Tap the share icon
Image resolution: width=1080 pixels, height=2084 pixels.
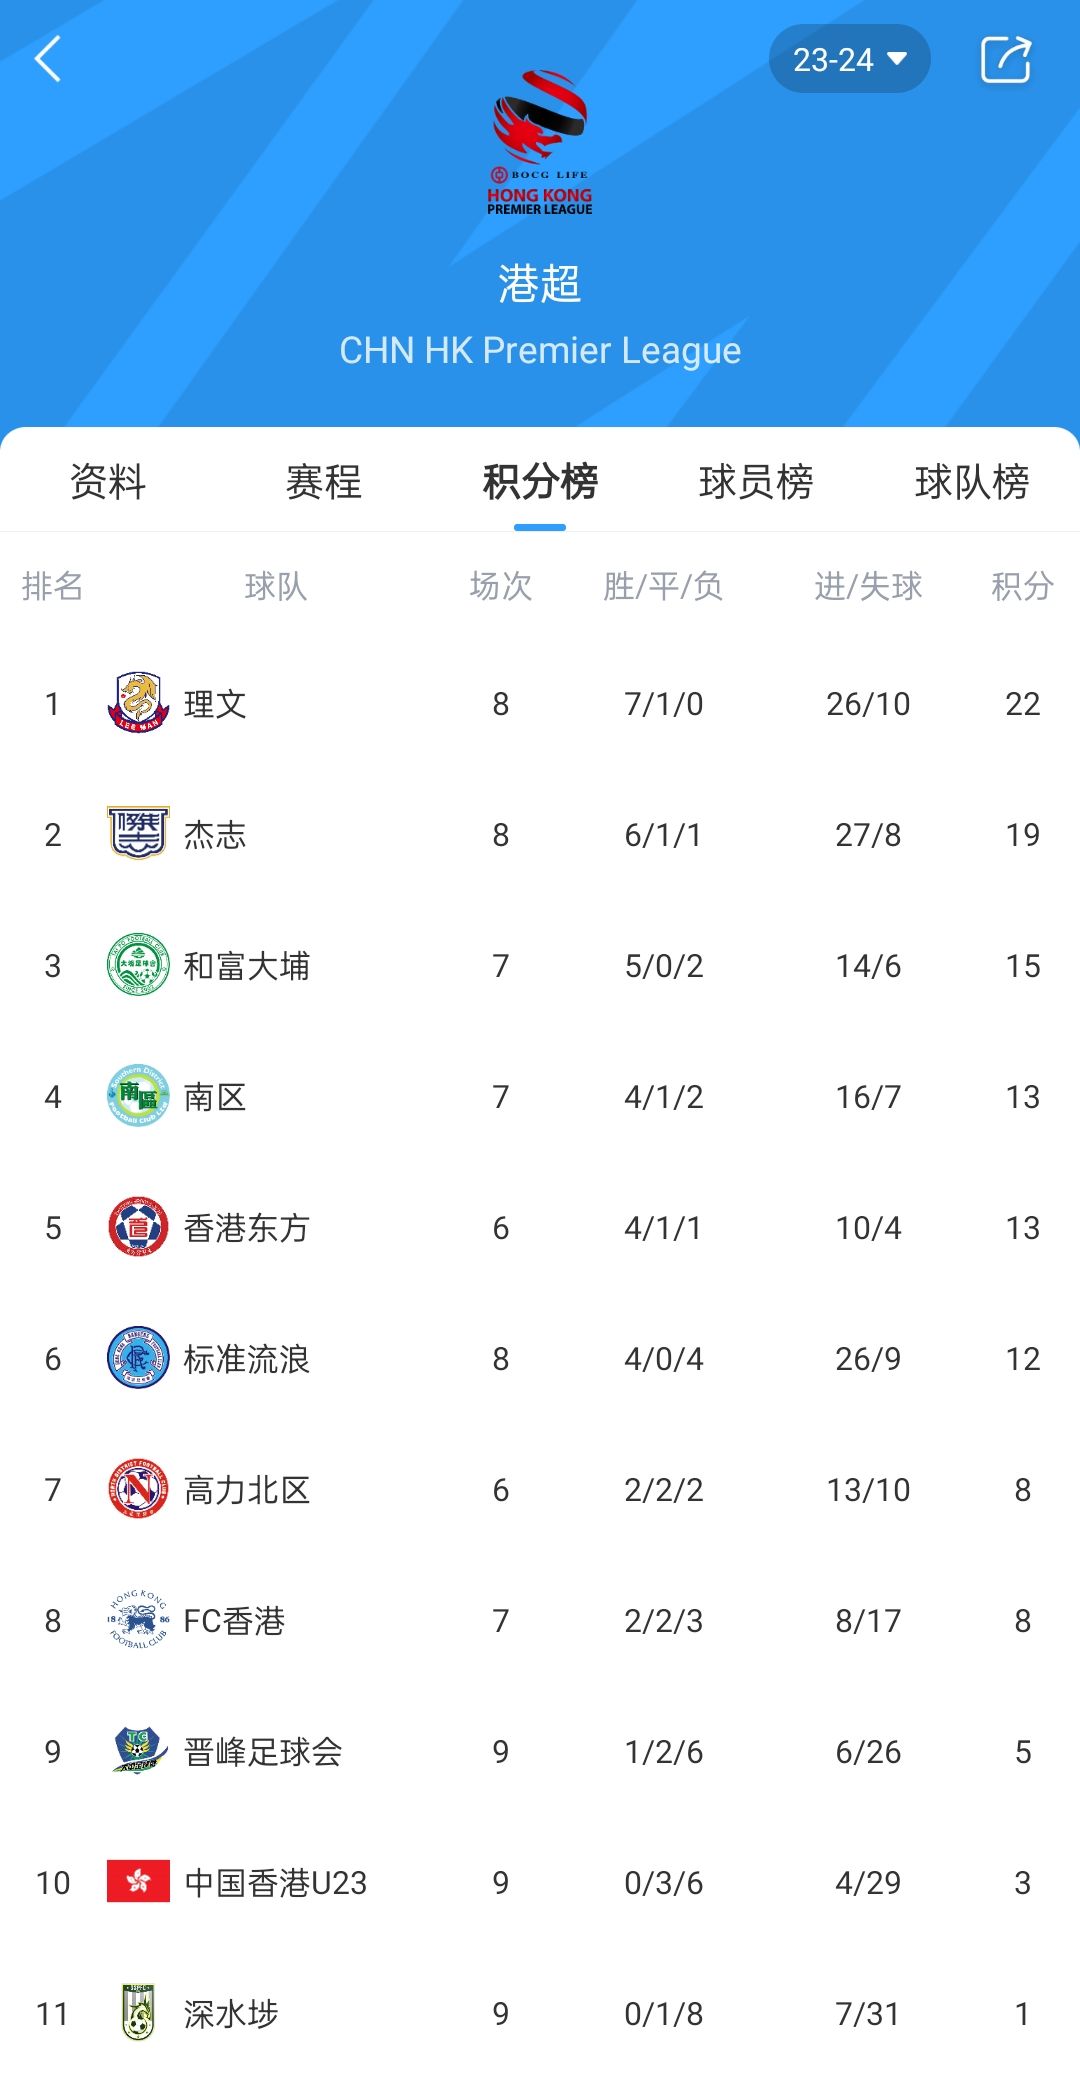[1005, 59]
